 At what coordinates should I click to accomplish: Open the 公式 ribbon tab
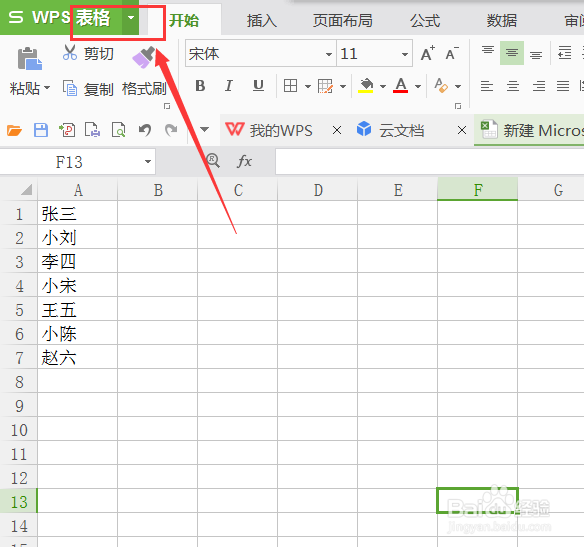[425, 20]
